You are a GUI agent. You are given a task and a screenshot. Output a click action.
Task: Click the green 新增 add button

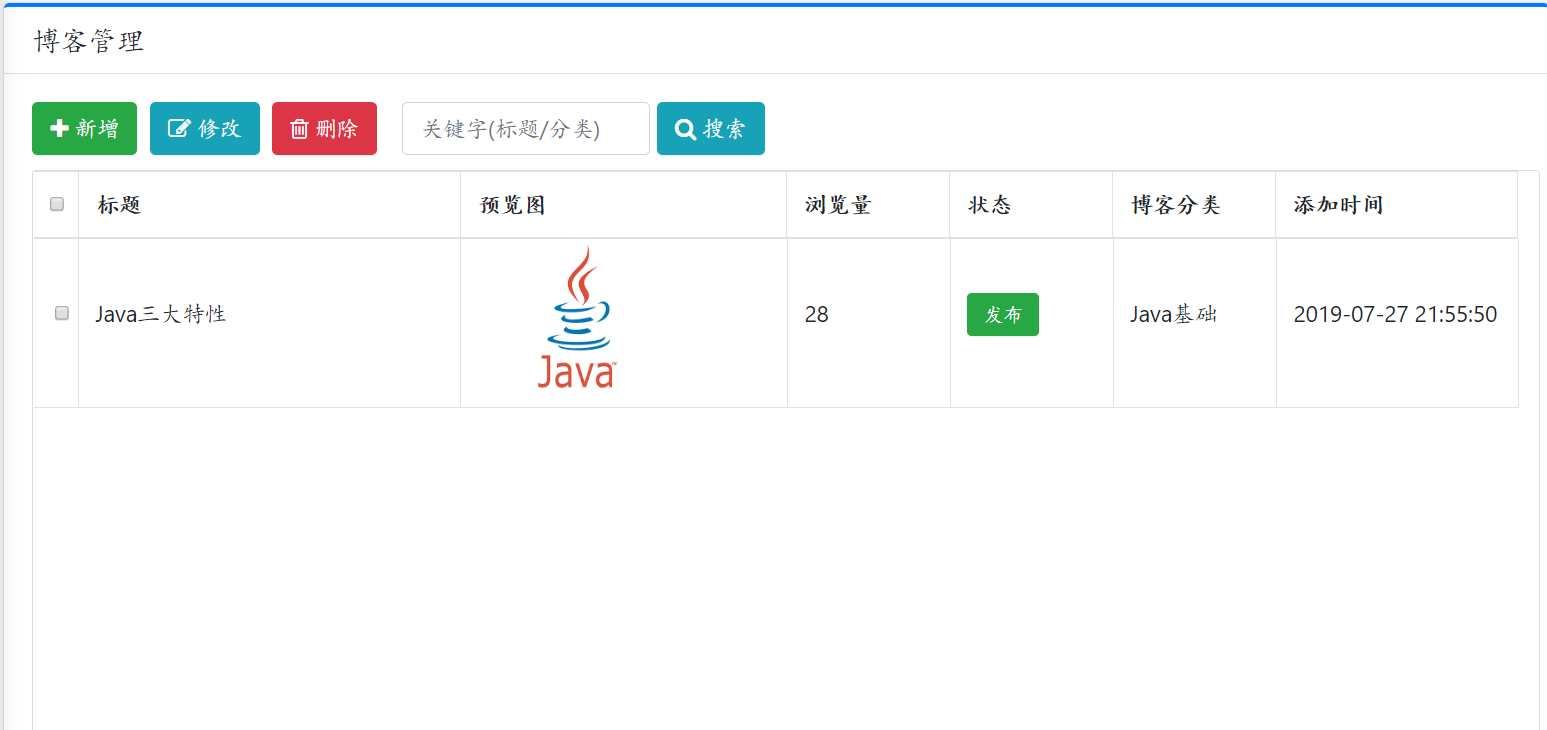coord(84,128)
